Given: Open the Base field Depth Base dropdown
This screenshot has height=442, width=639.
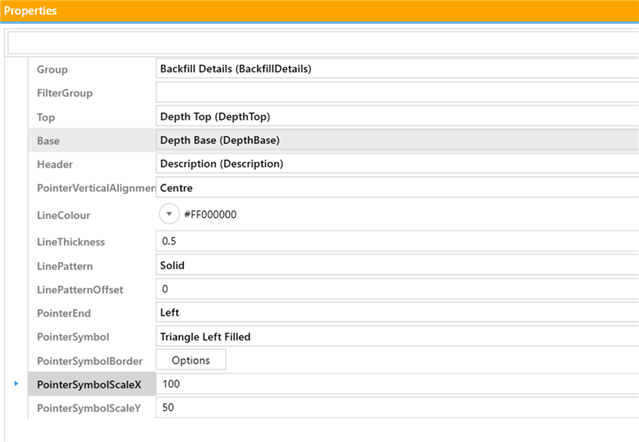Looking at the screenshot, I should coord(397,141).
